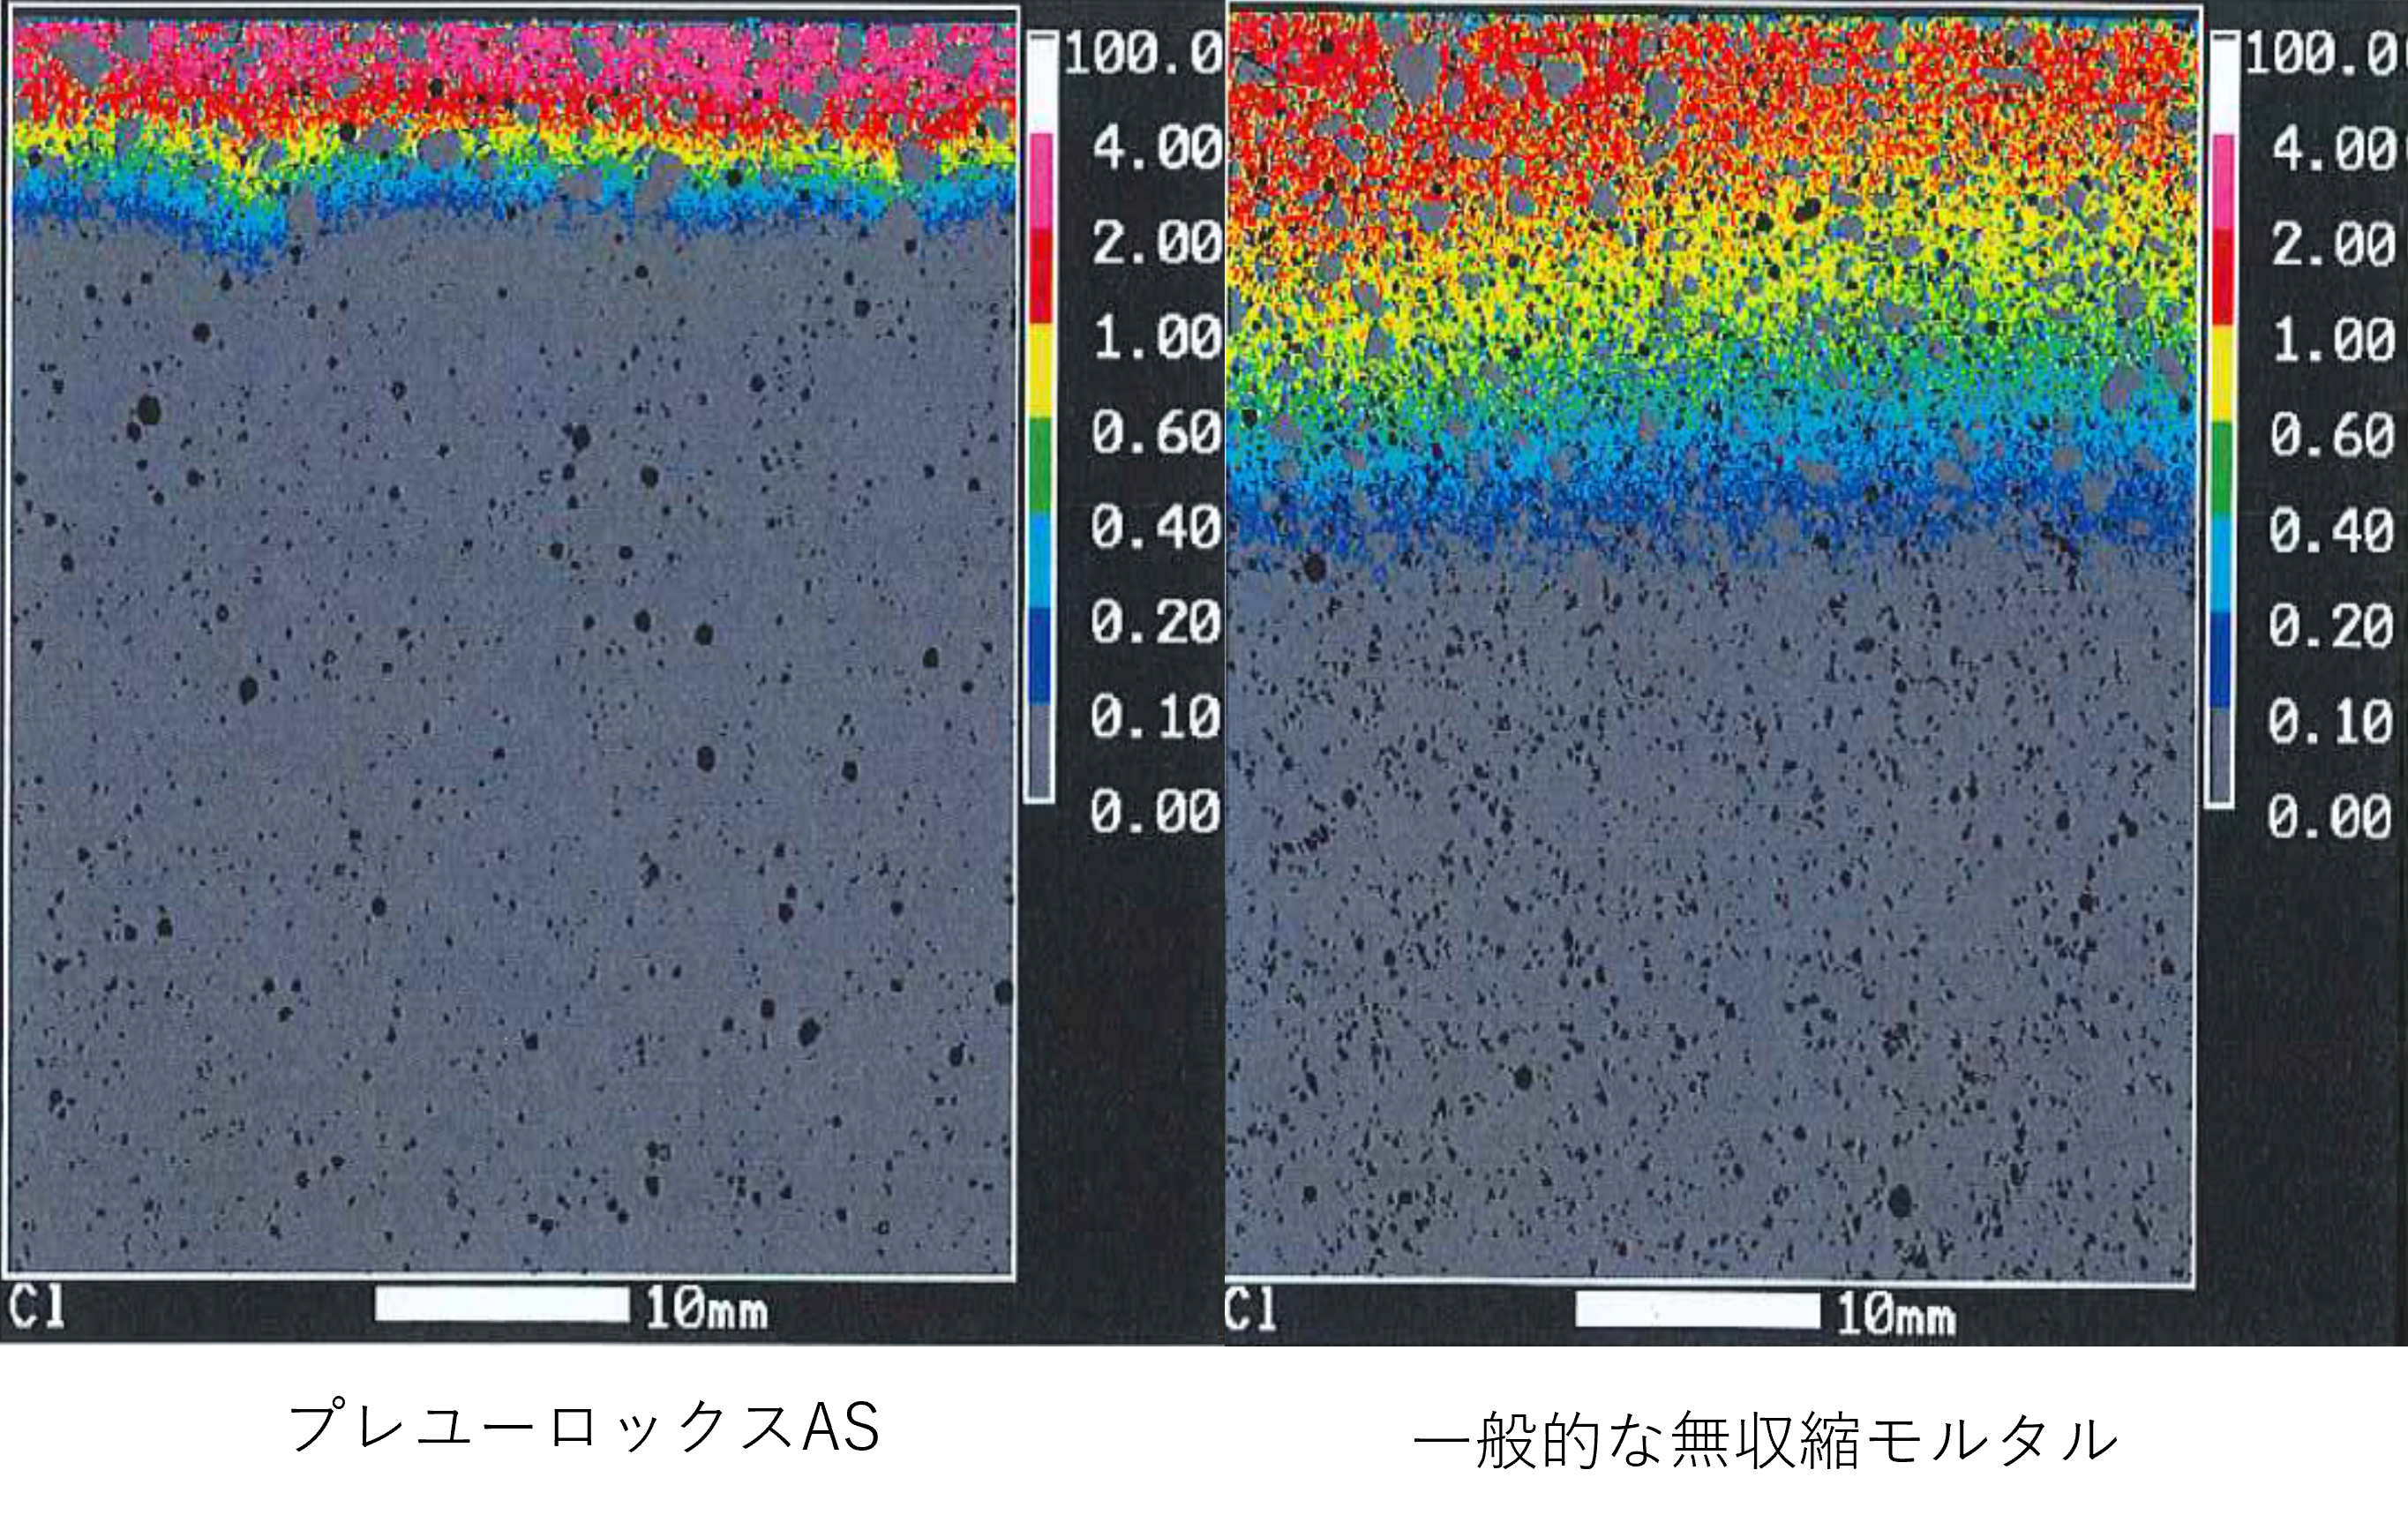This screenshot has height=1530, width=2408.
Task: Click the white scale bar under left map
Action: (502, 1304)
